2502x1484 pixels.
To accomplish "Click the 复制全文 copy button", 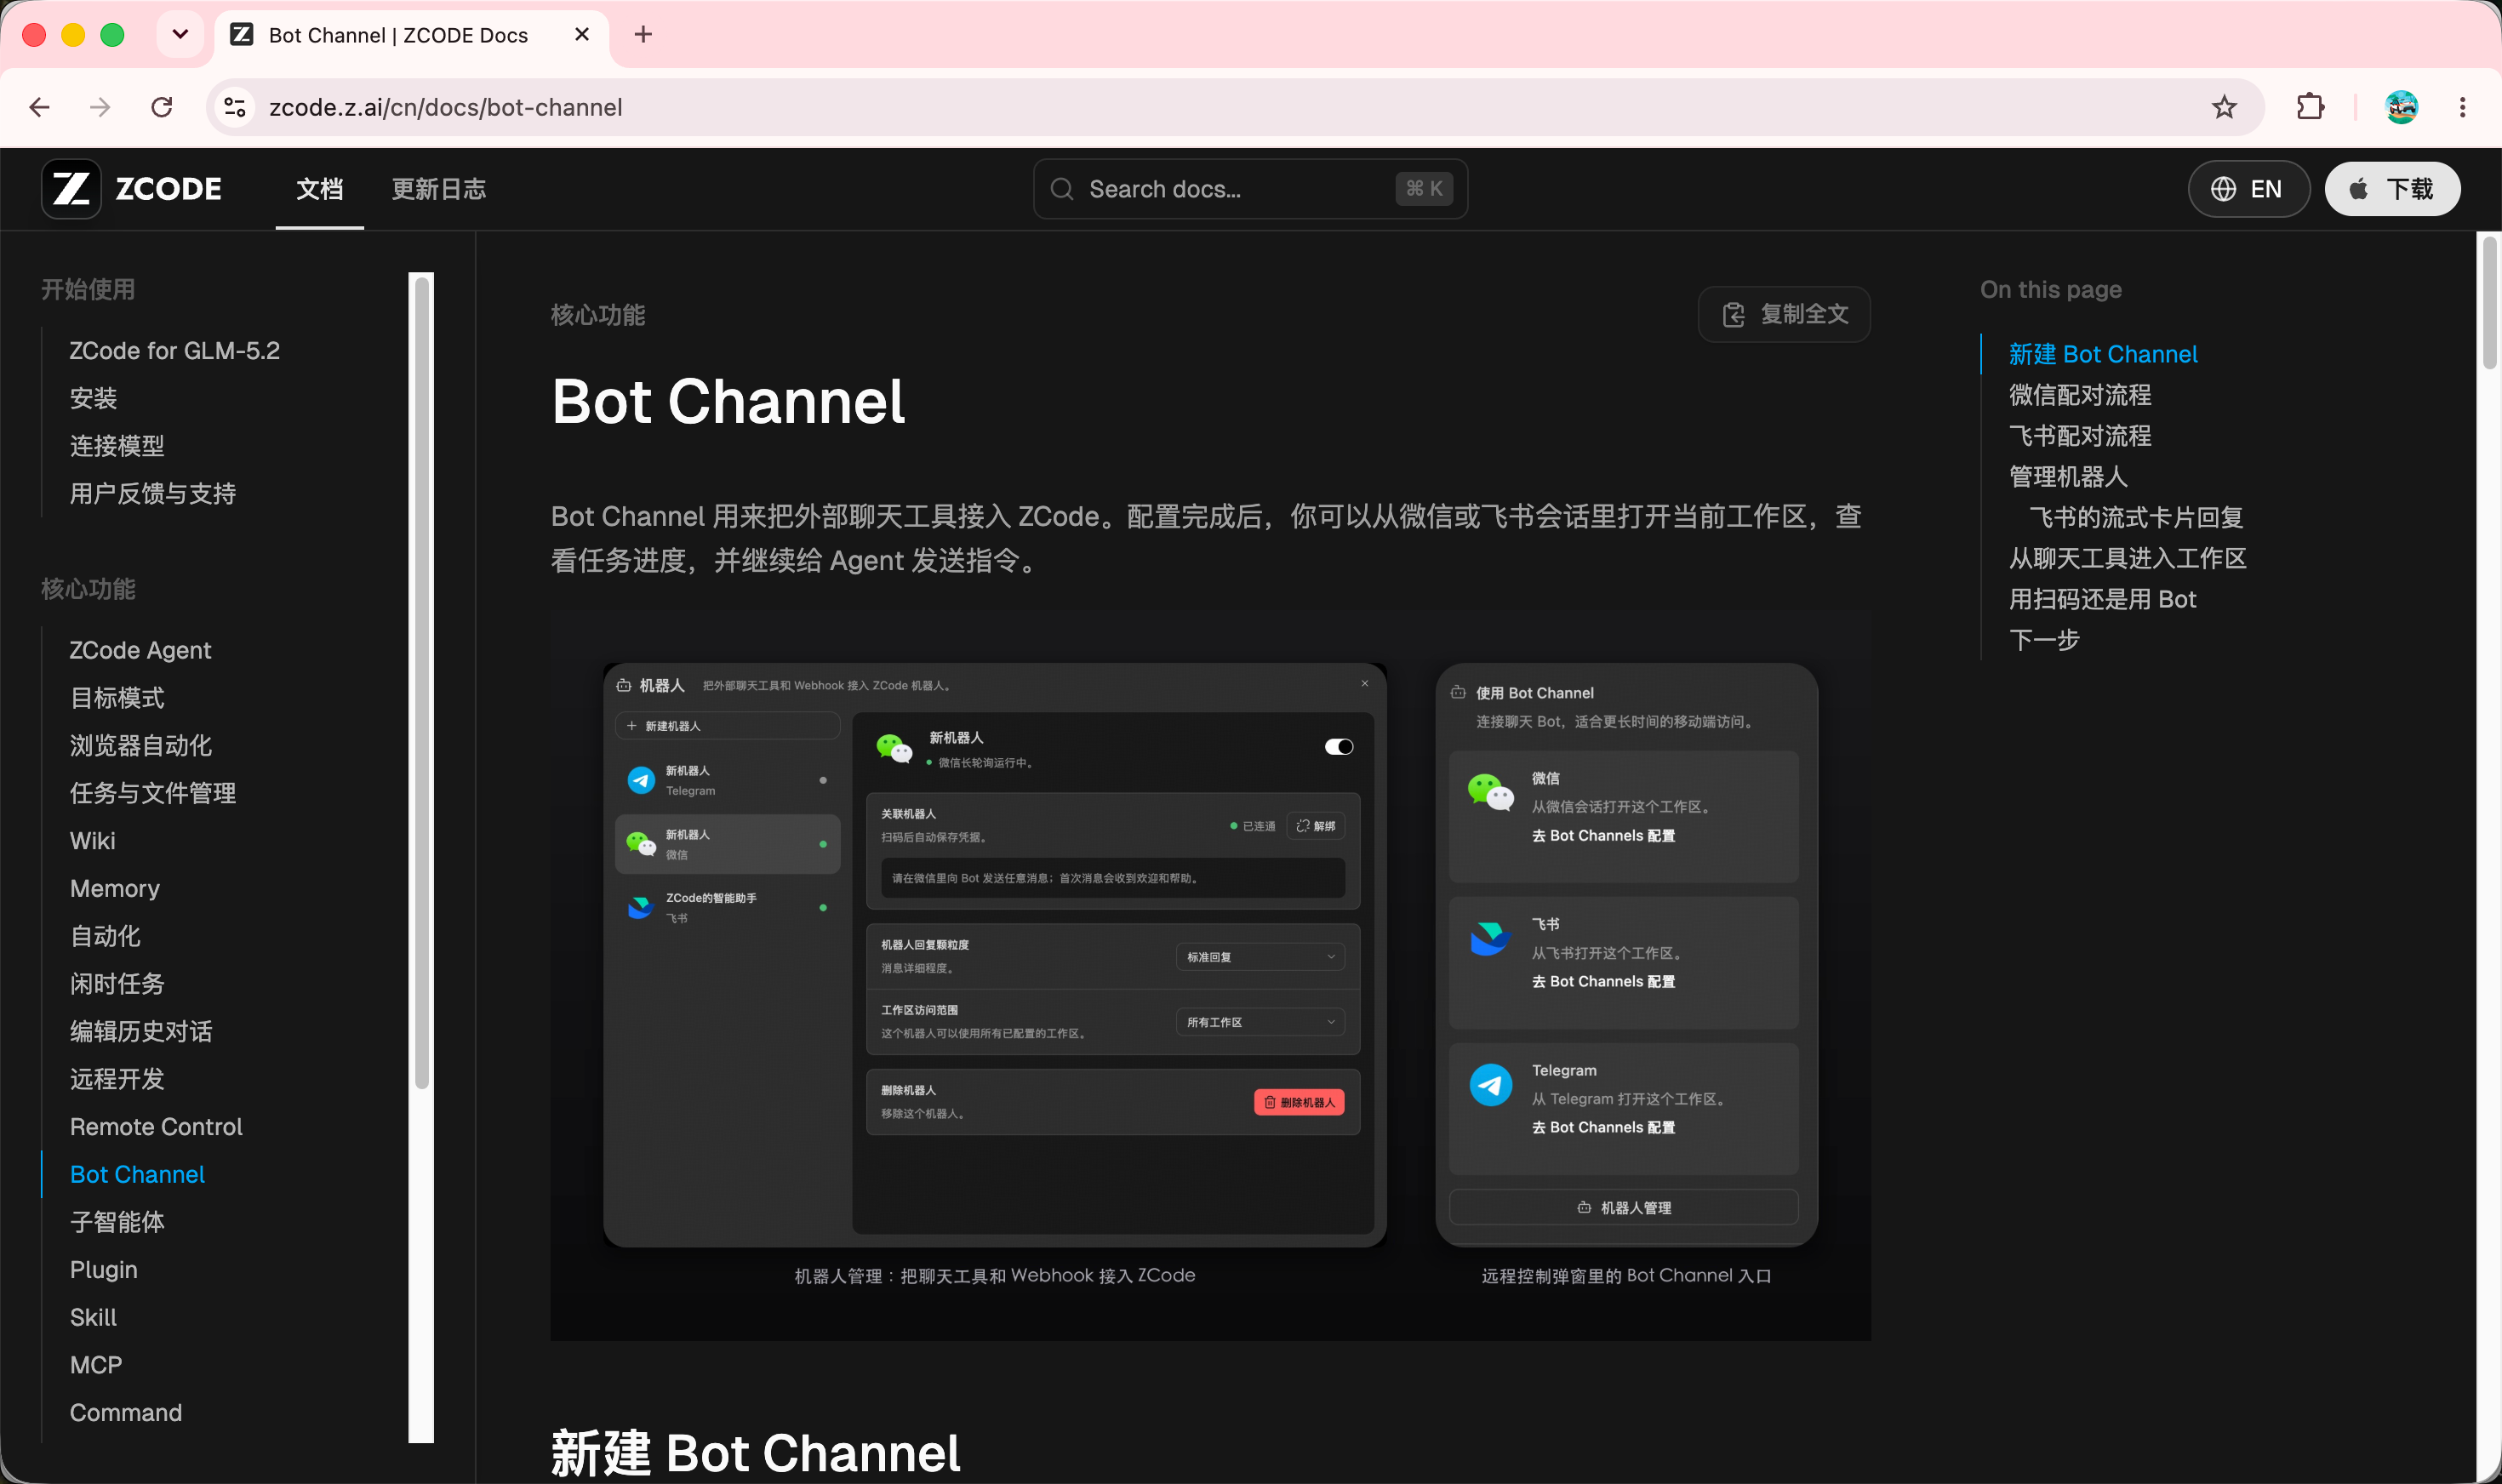I will coord(1784,315).
